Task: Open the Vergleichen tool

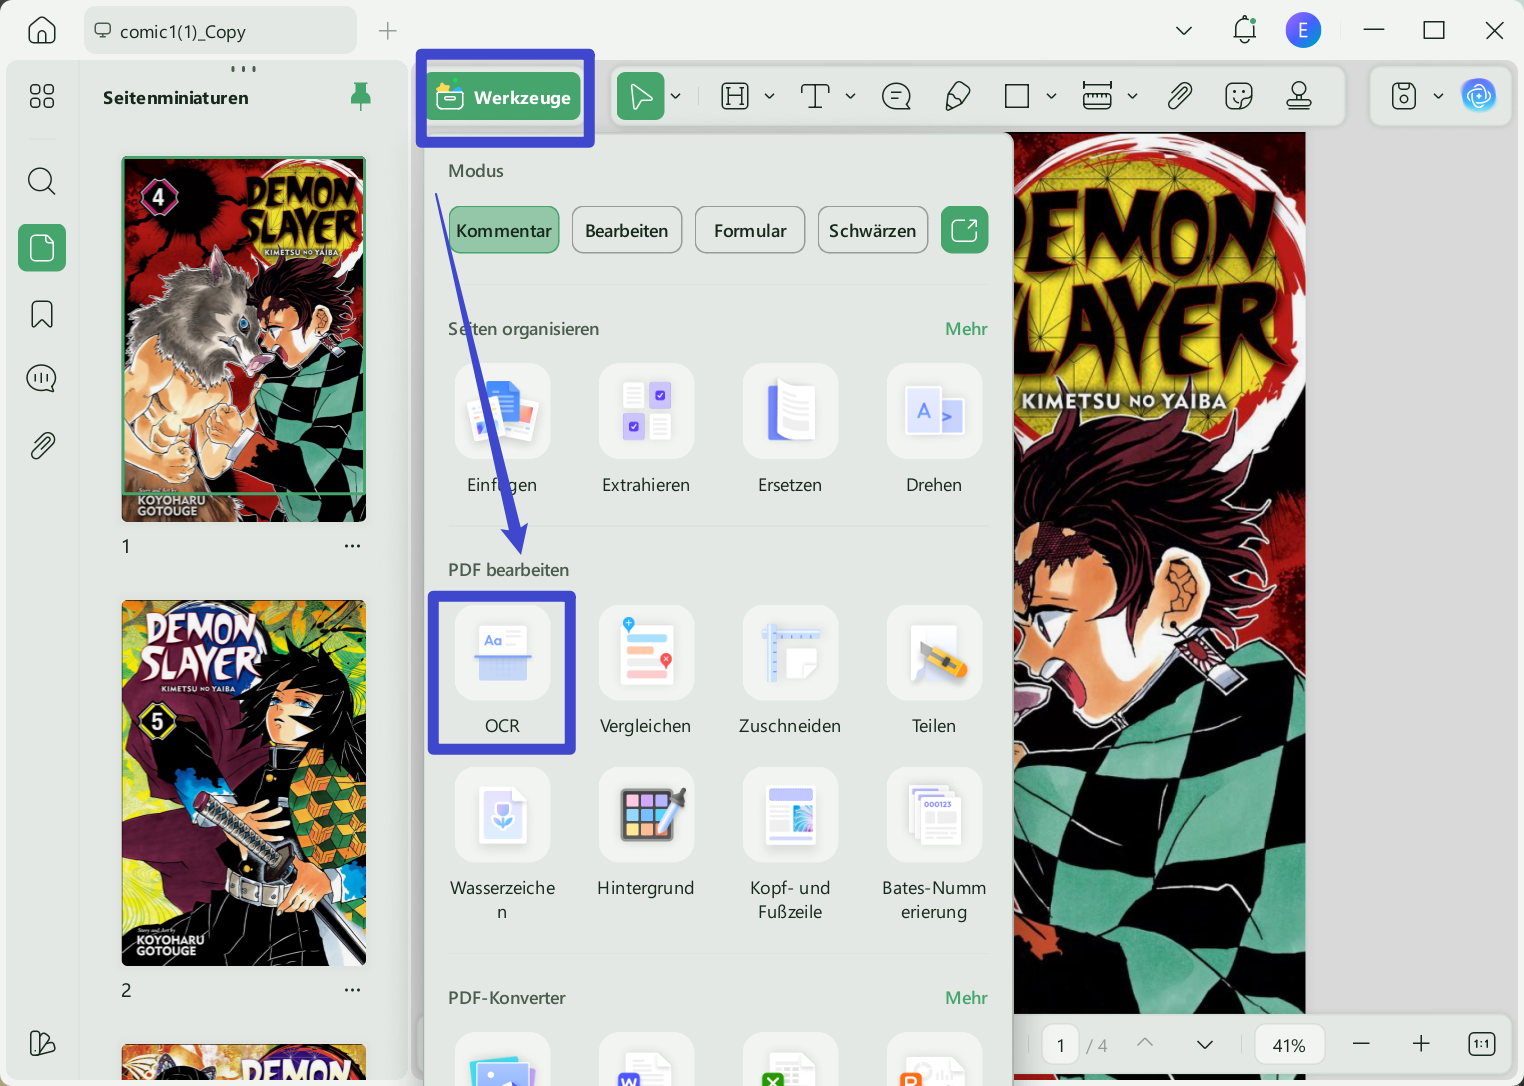Action: pos(645,672)
